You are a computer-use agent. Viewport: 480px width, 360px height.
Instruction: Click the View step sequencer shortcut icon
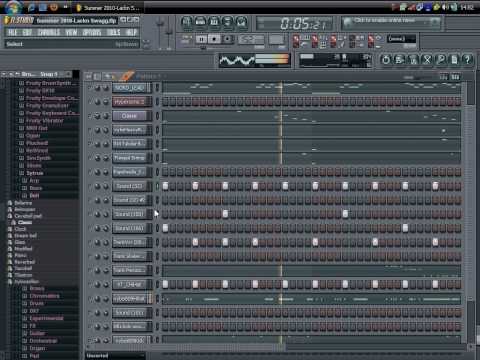[200, 22]
